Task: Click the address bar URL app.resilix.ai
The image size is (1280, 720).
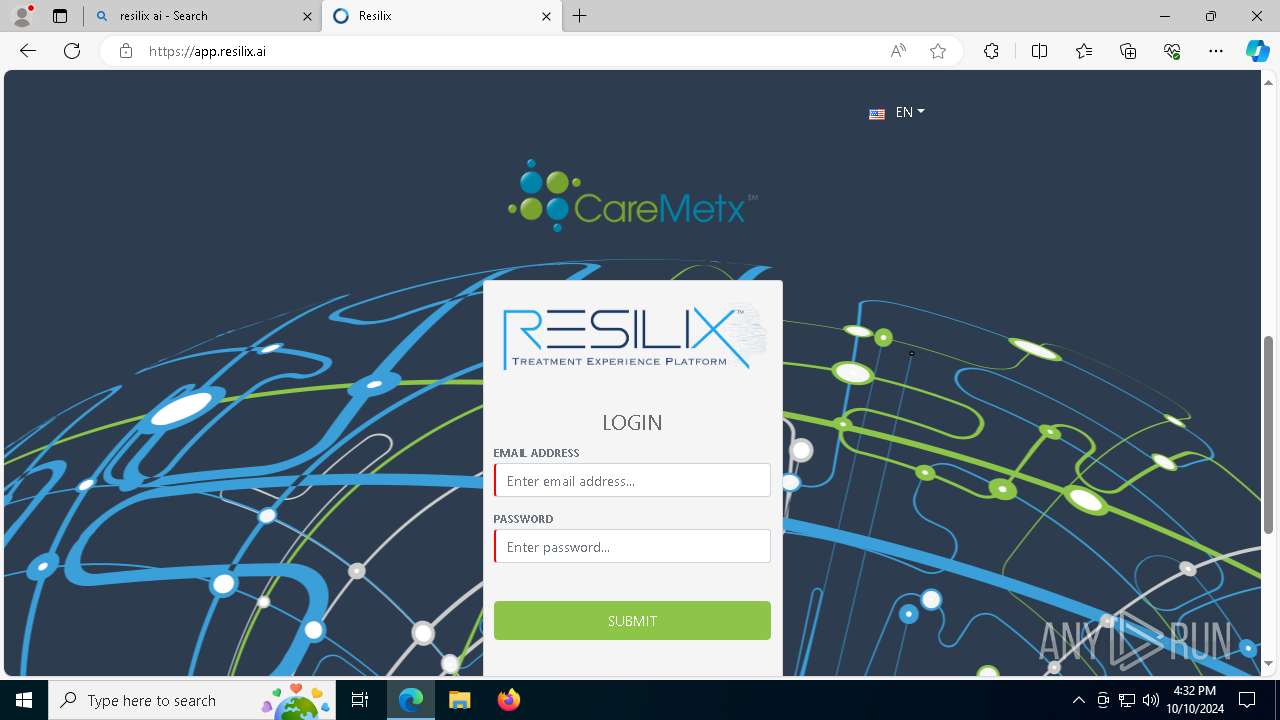Action: pos(207,51)
